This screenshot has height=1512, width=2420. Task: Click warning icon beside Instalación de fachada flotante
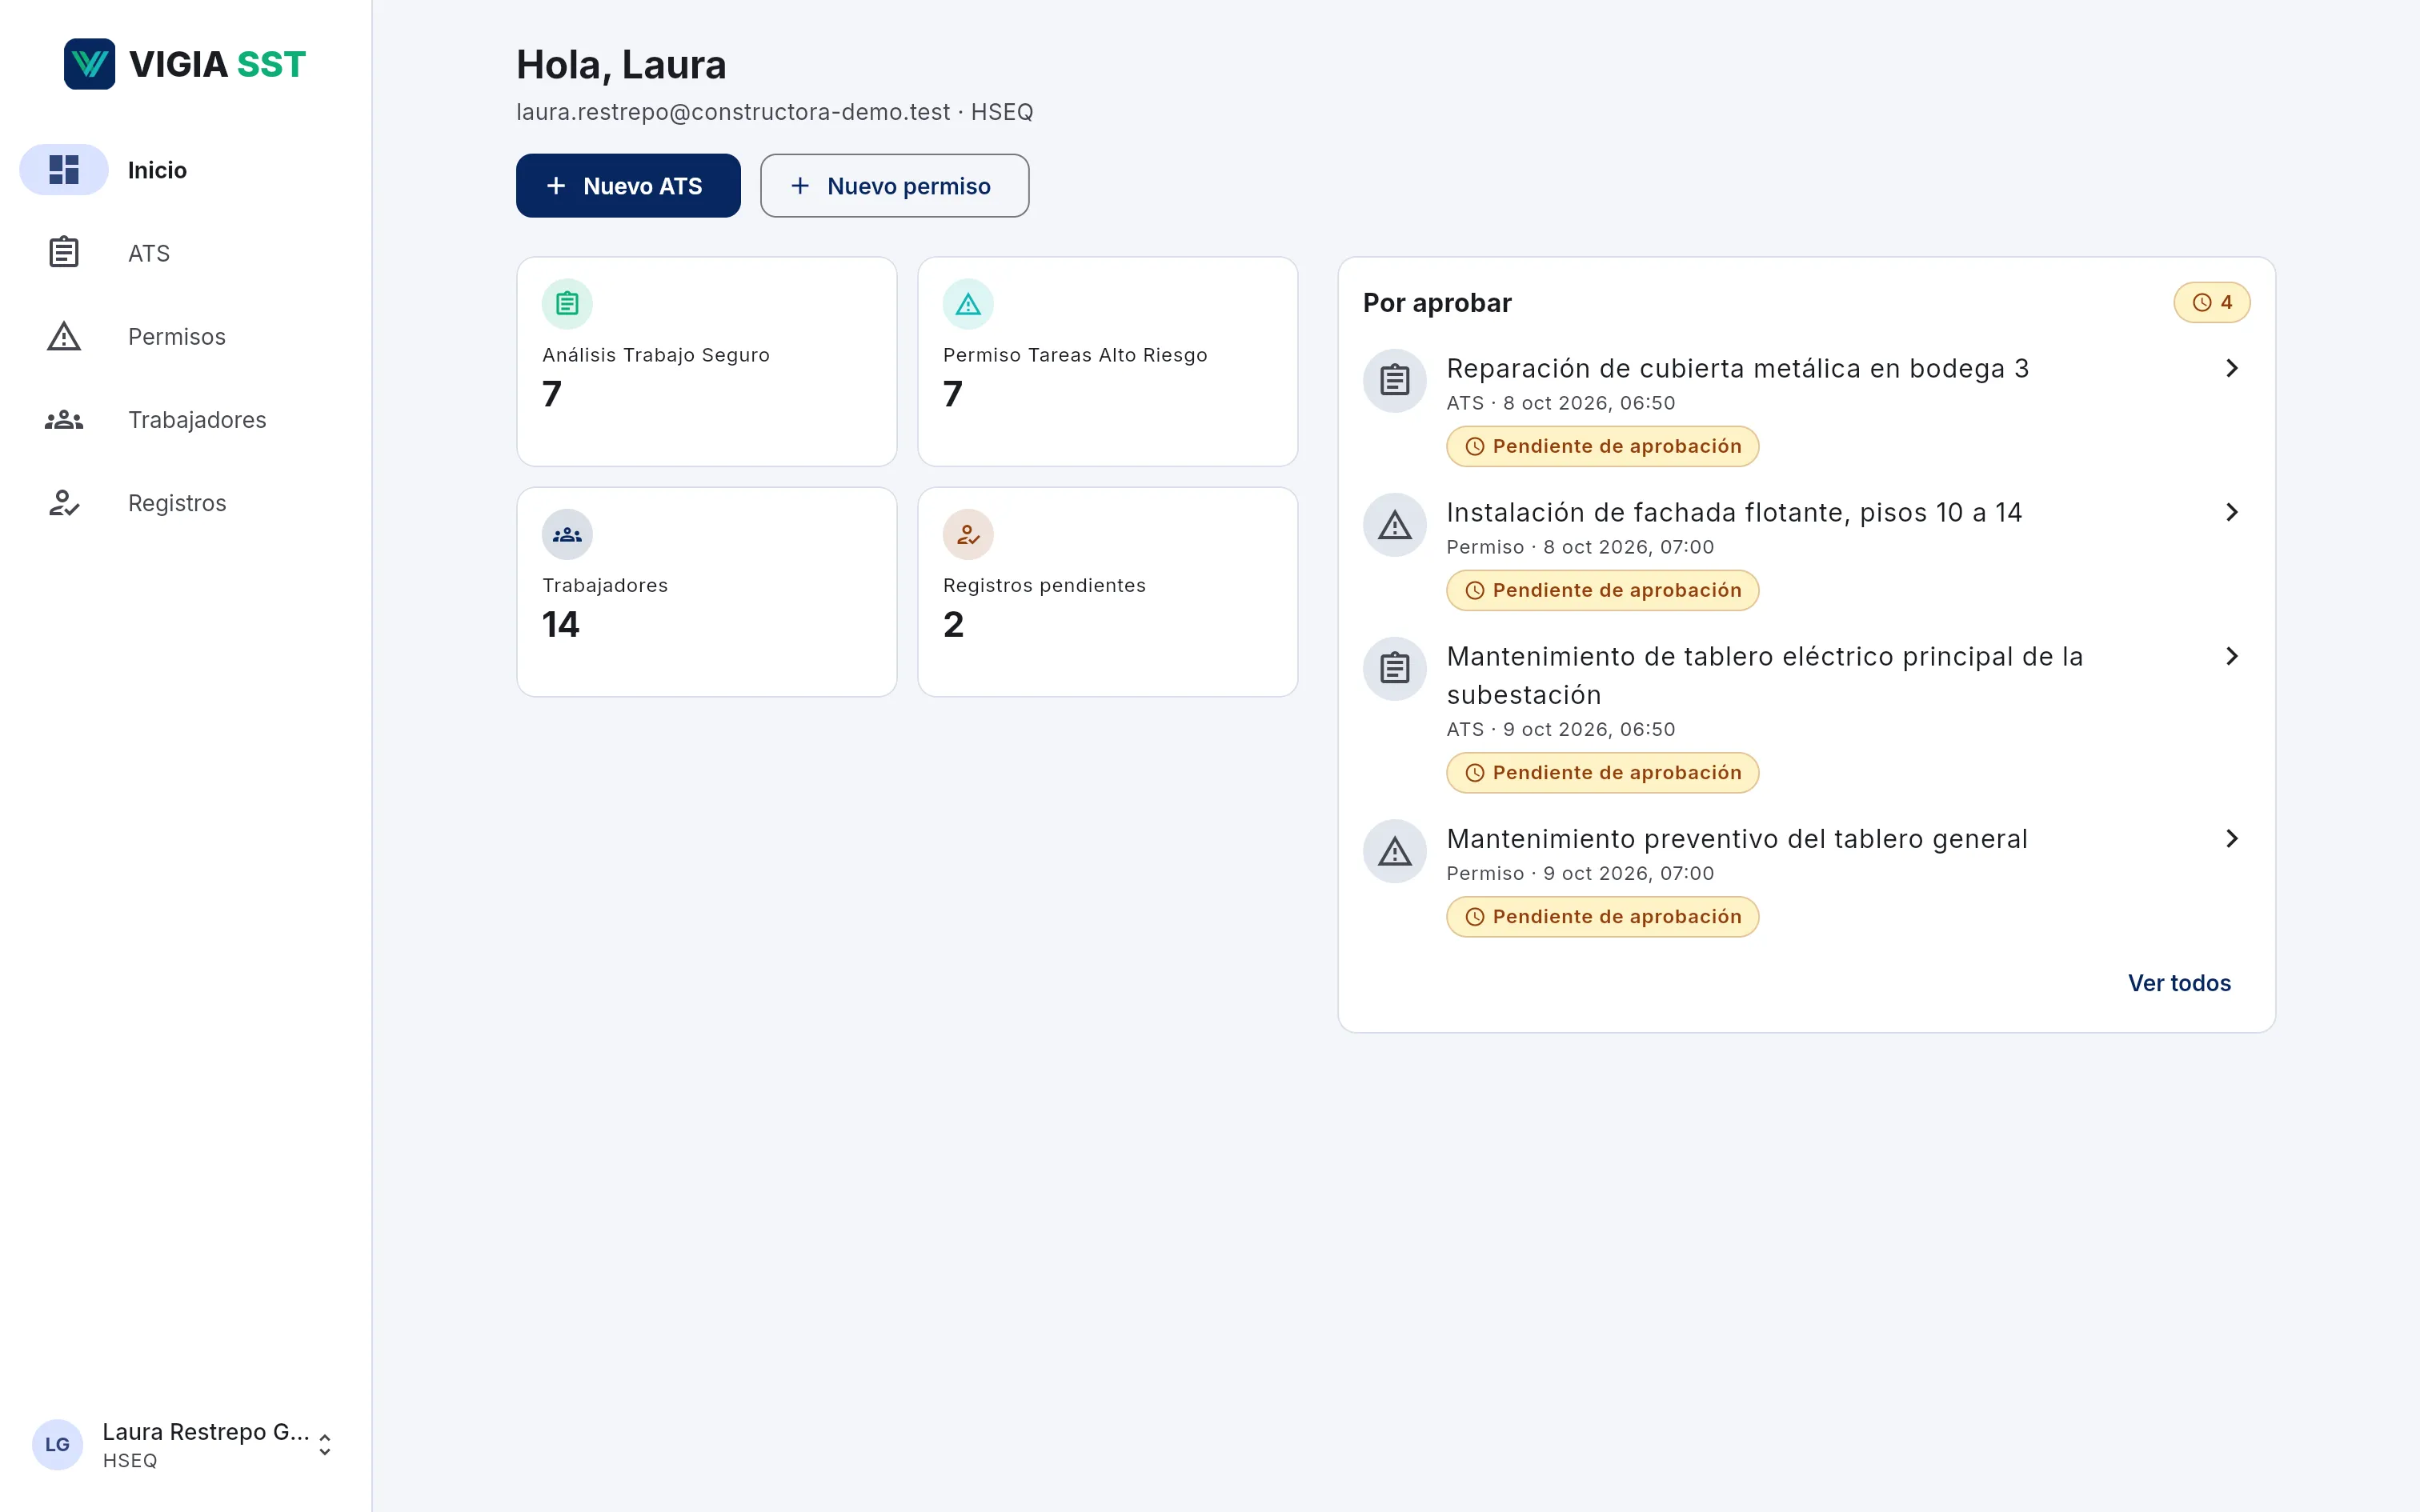[x=1395, y=525]
